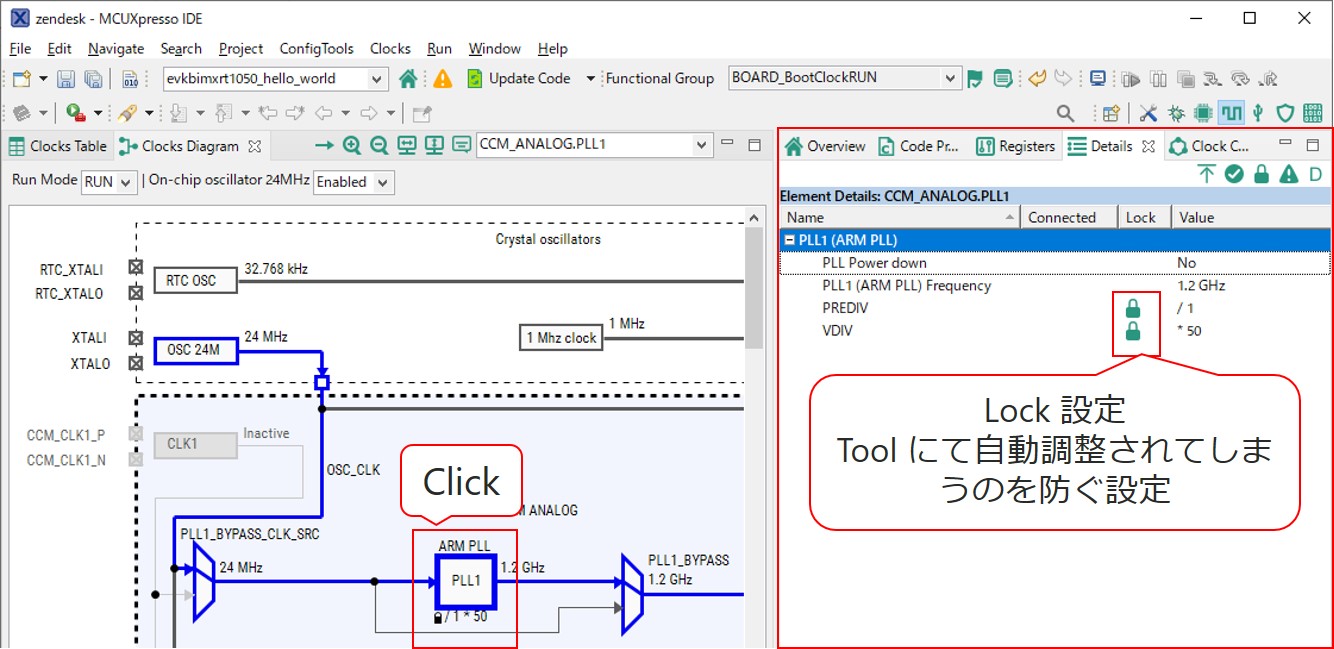
Task: Select the PLL1 block in the diagram
Action: (466, 581)
